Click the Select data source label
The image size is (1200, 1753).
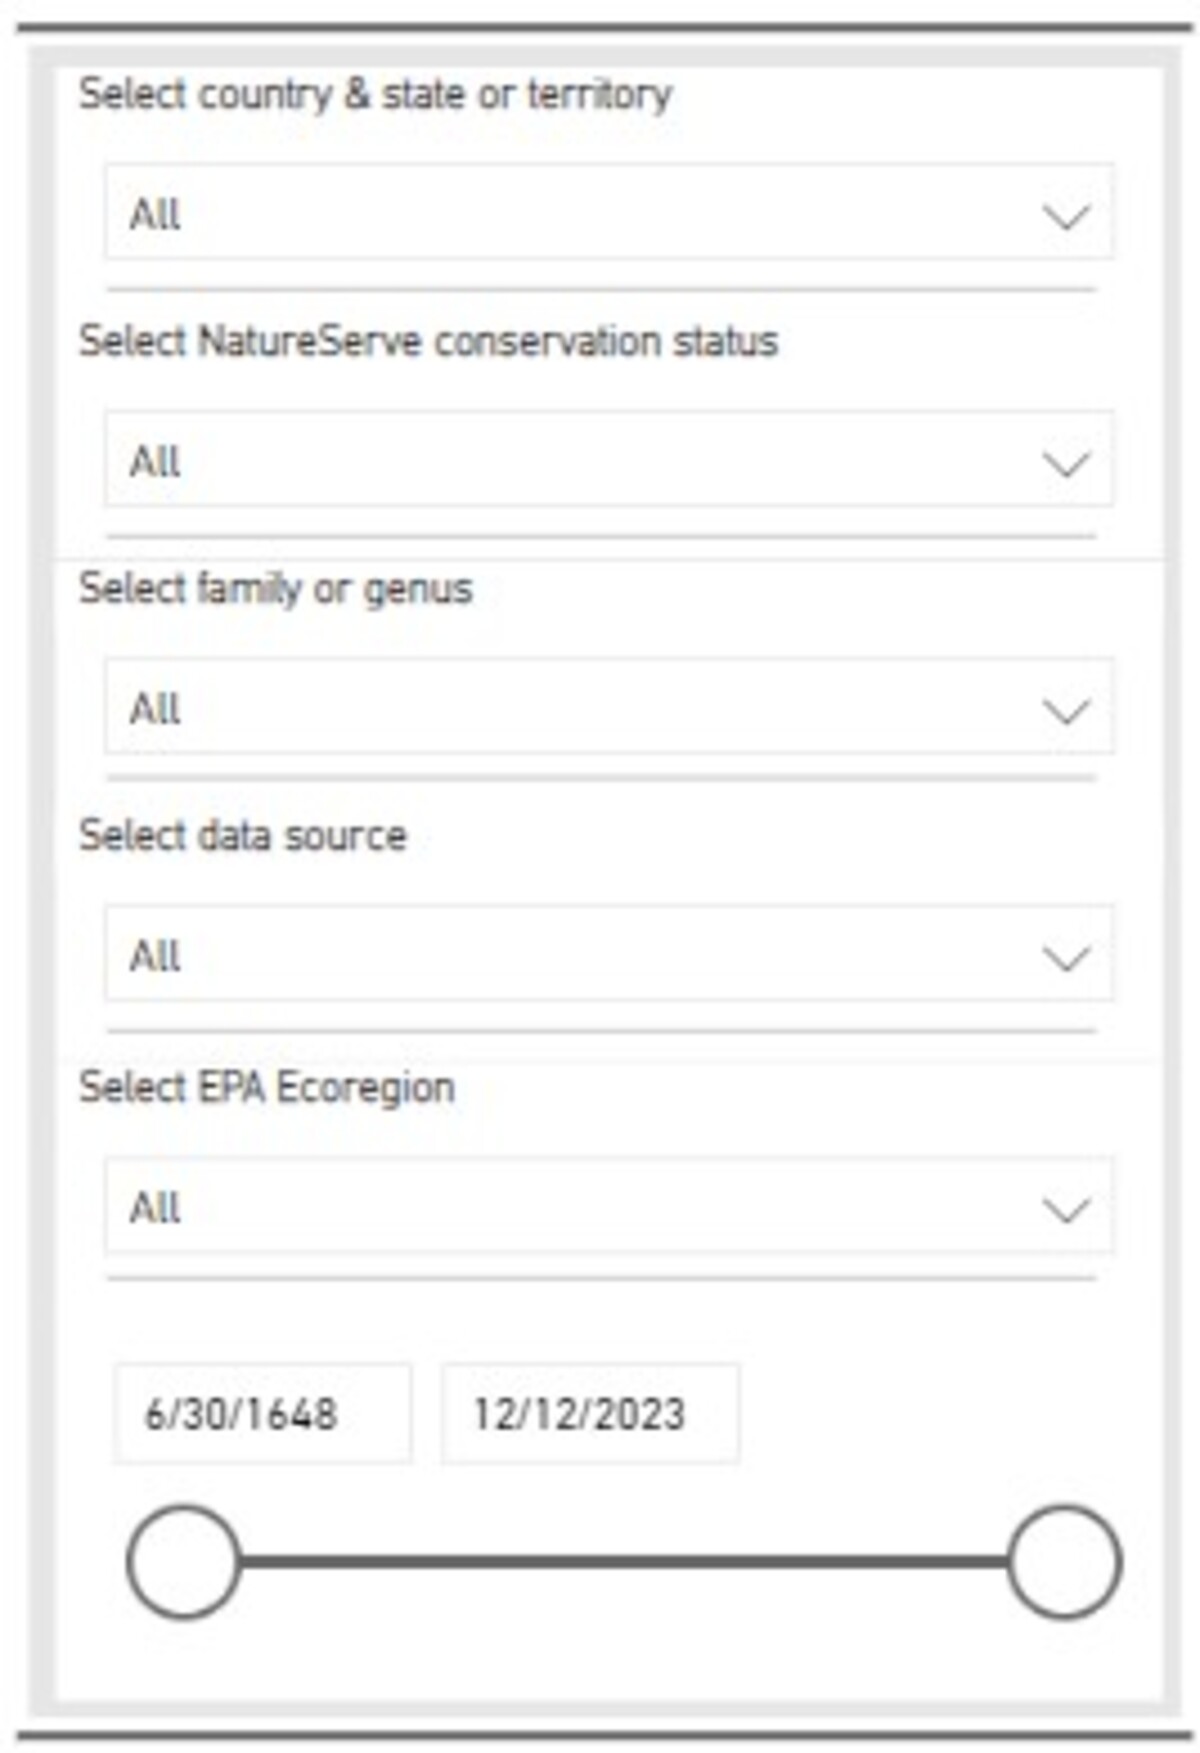coord(245,838)
